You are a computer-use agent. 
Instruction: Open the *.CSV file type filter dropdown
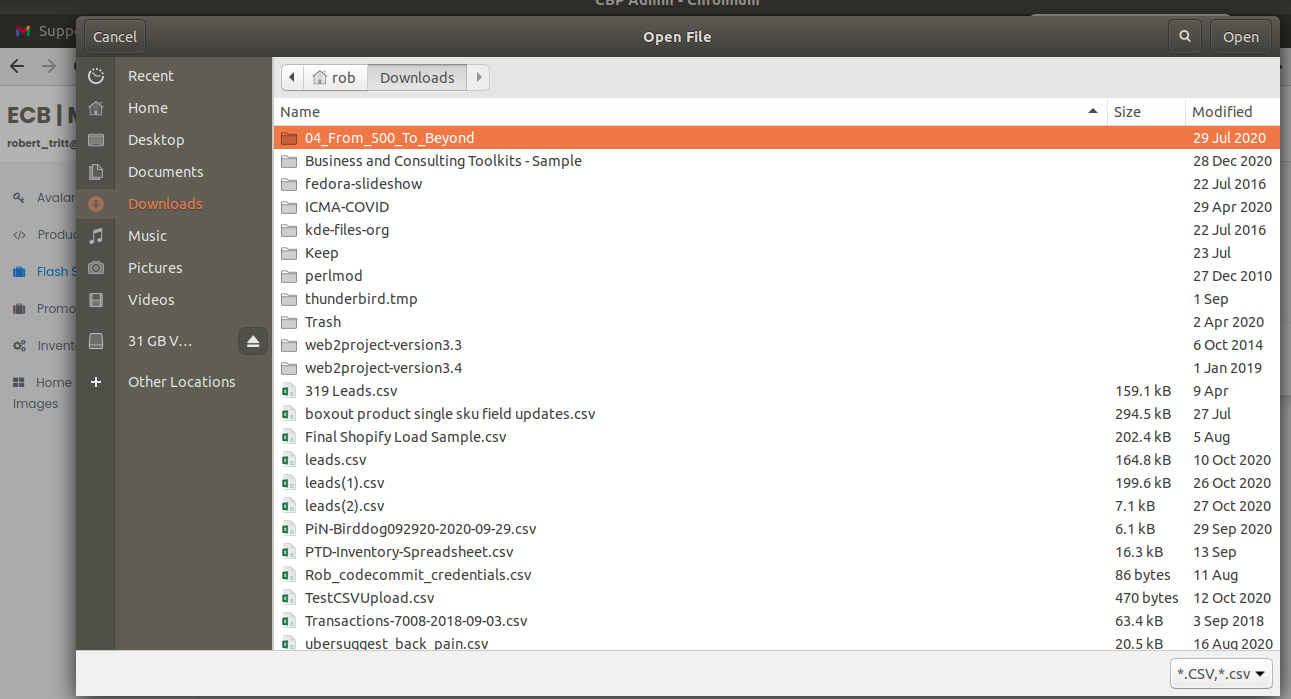1220,673
